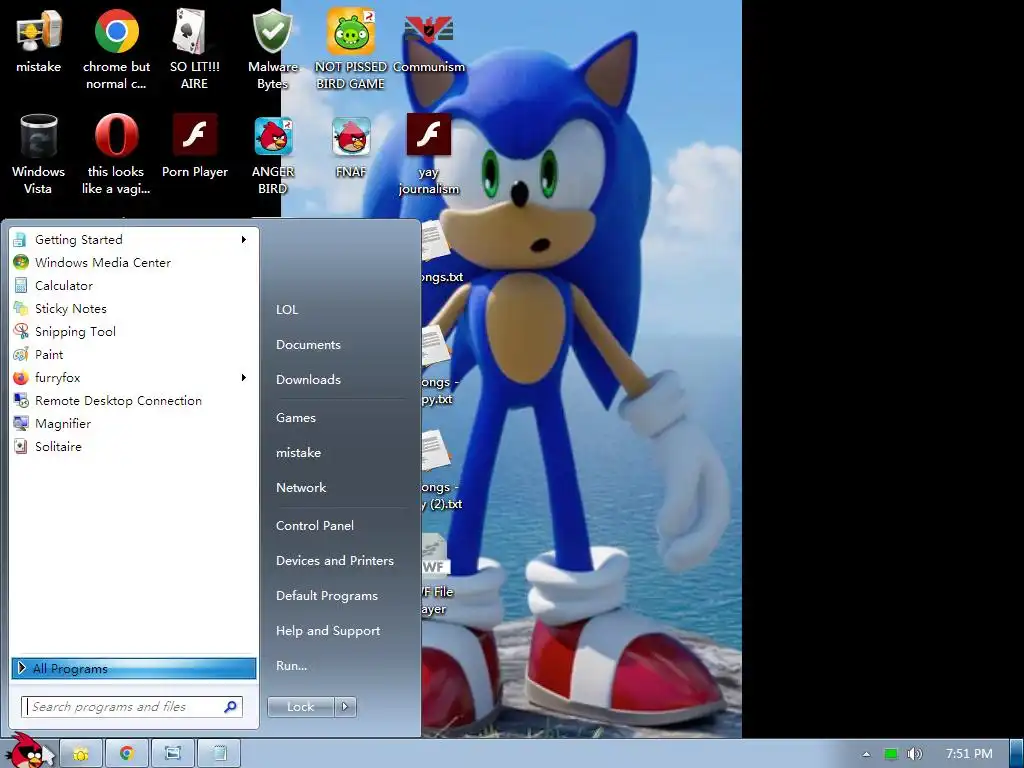Select the 'Windows Vista' recycle bin icon
The width and height of the screenshot is (1024, 768).
pos(39,154)
